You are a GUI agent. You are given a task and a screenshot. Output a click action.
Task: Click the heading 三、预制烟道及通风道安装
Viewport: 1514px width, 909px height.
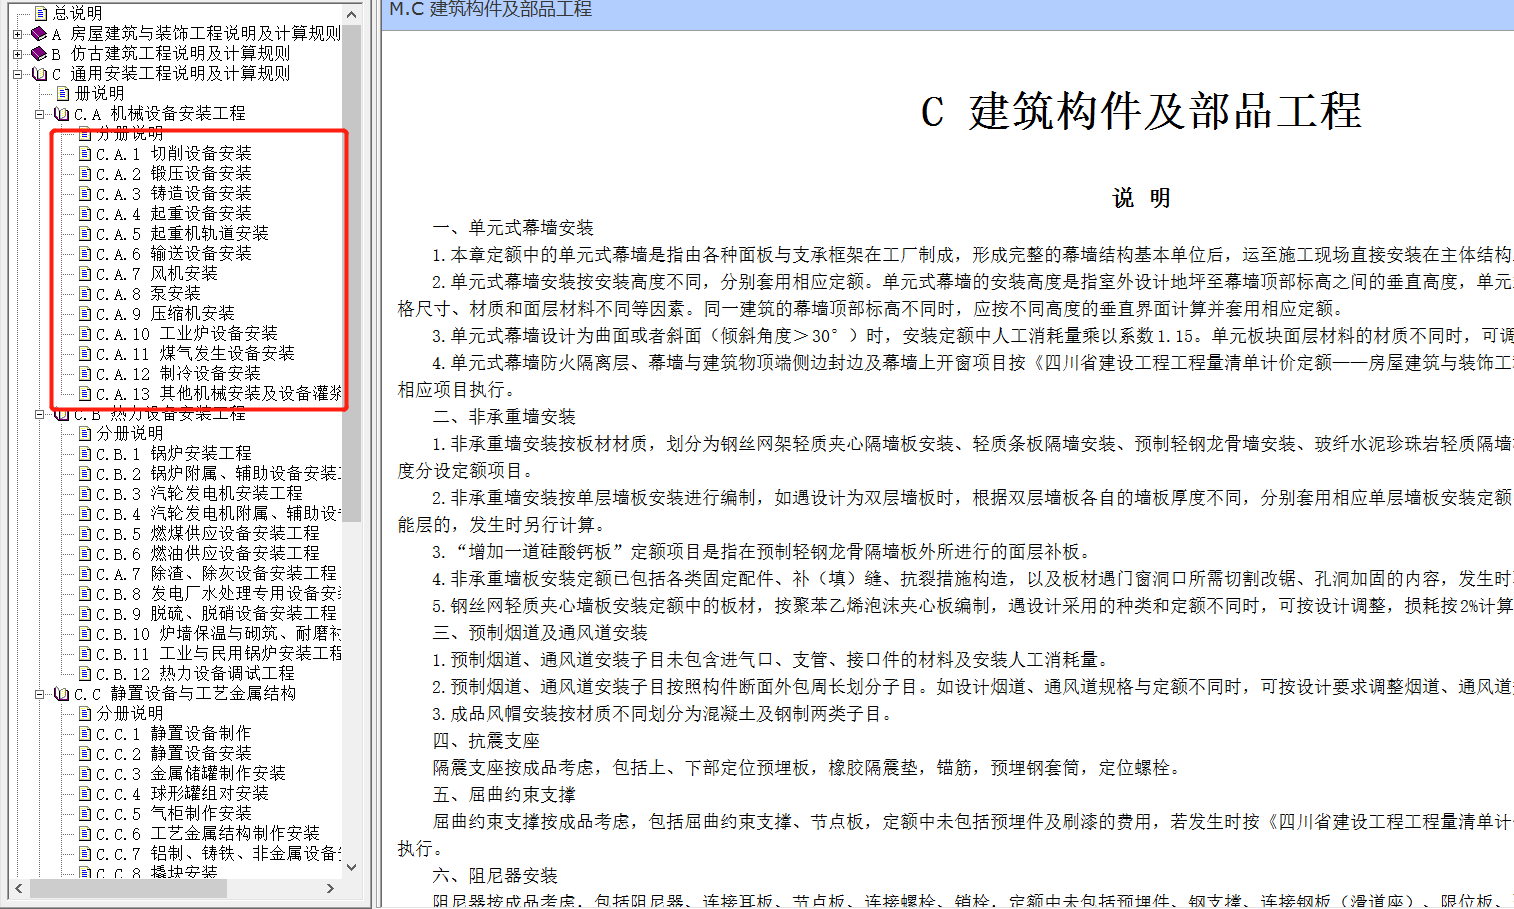pyautogui.click(x=540, y=633)
